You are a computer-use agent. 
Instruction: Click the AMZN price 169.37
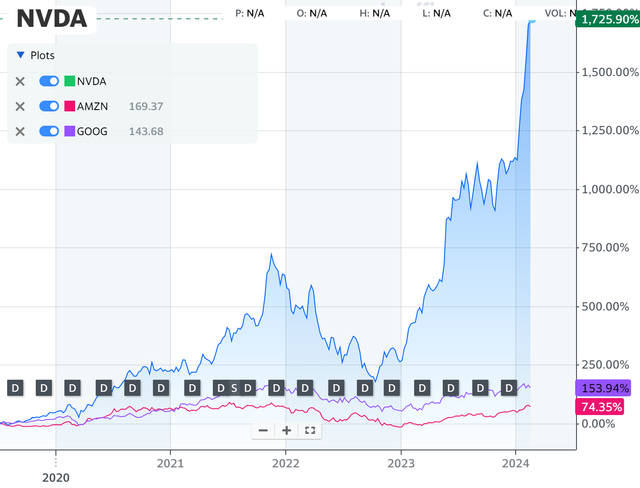146,106
